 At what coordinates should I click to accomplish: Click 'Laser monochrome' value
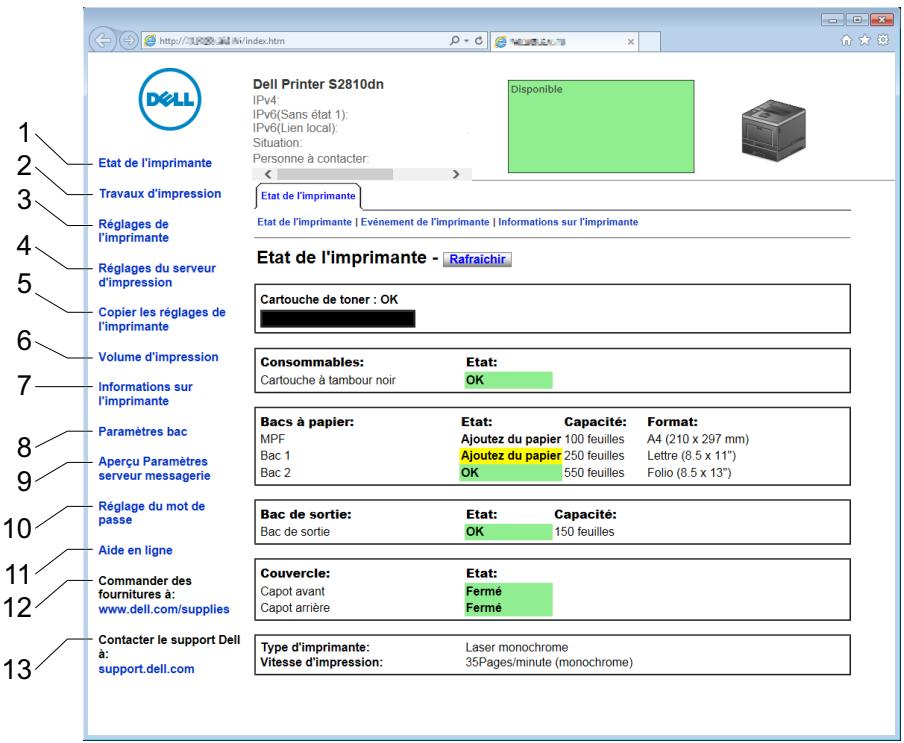pyautogui.click(x=517, y=647)
